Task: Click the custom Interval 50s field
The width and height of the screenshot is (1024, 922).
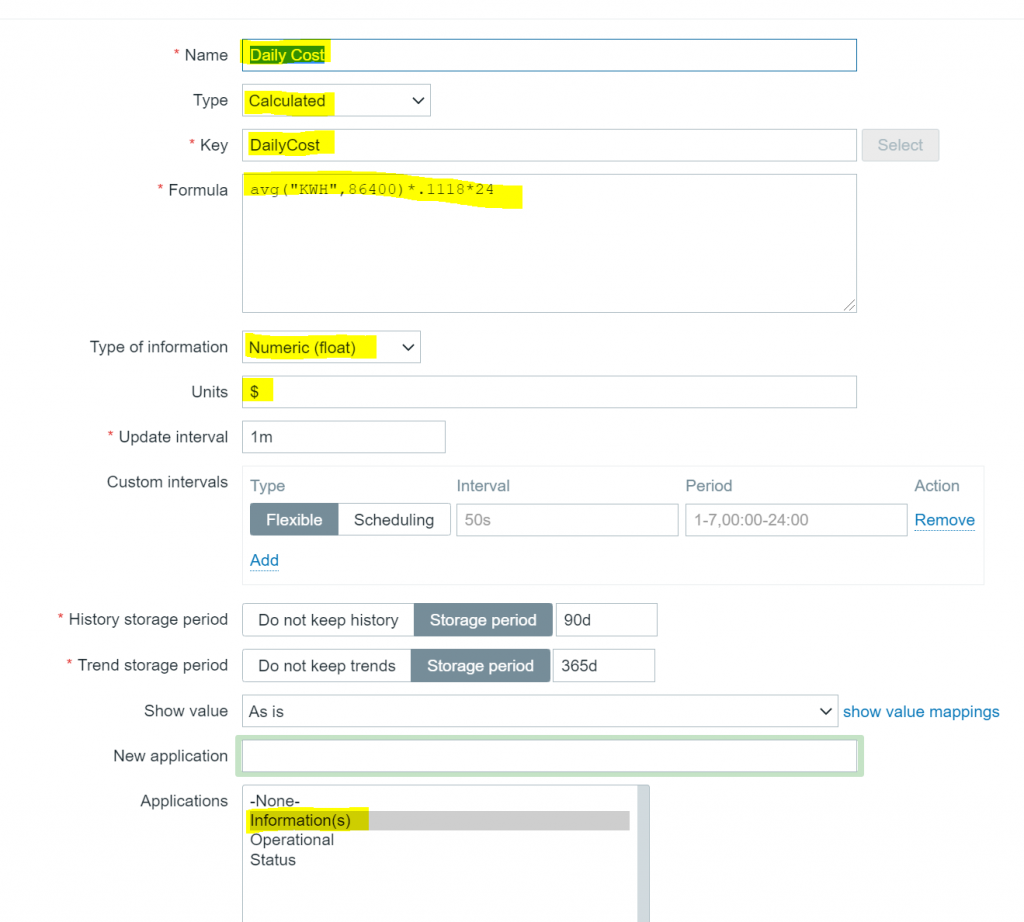Action: [567, 520]
